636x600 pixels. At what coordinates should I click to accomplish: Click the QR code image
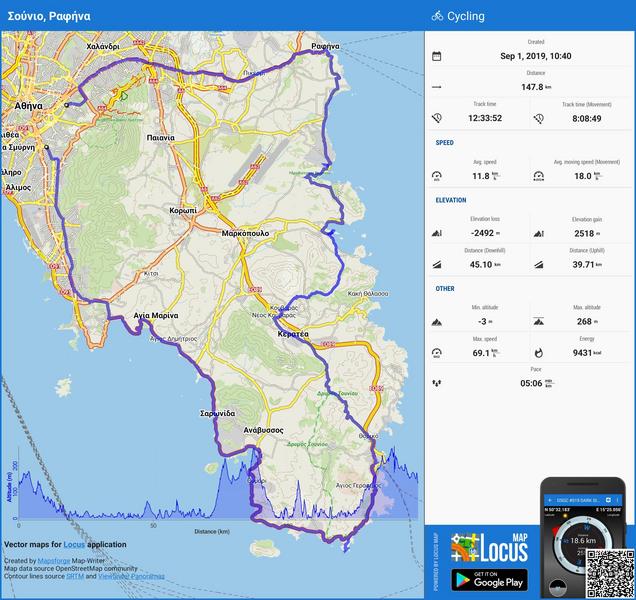[609, 573]
